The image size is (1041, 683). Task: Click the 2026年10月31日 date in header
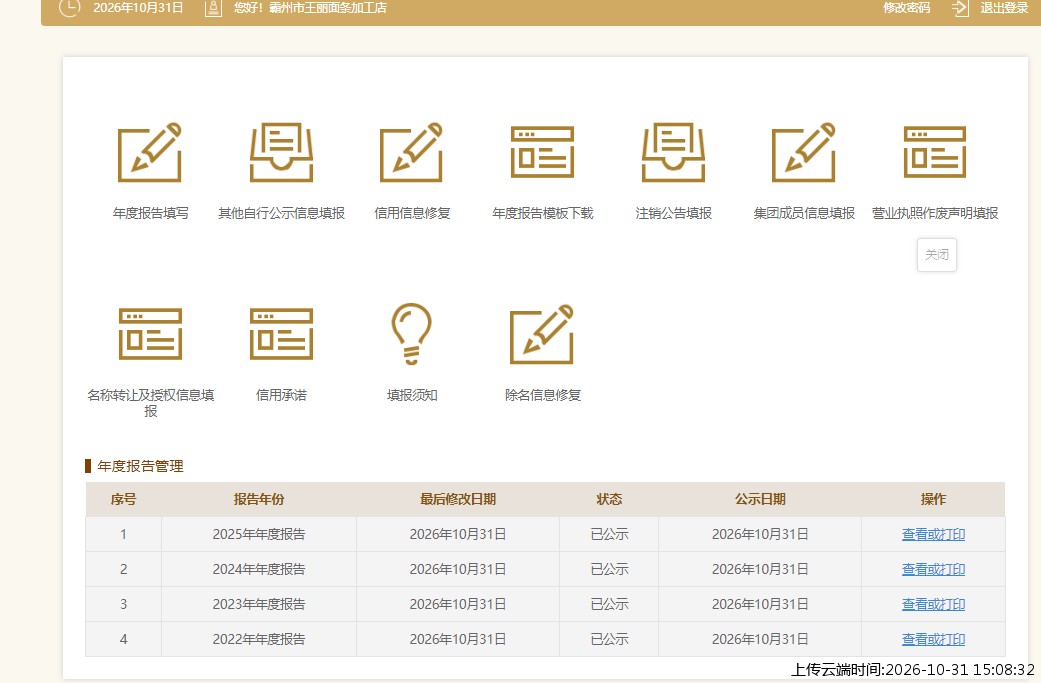[x=138, y=8]
